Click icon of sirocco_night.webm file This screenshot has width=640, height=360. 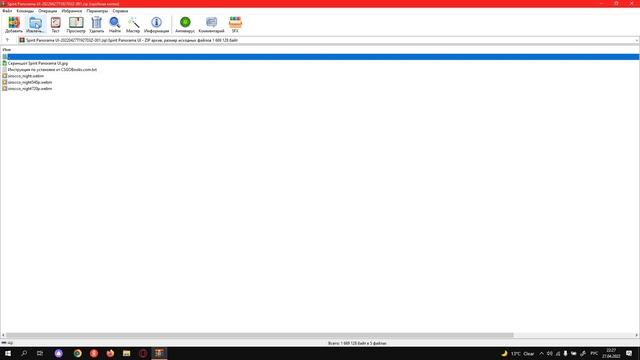(x=5, y=76)
